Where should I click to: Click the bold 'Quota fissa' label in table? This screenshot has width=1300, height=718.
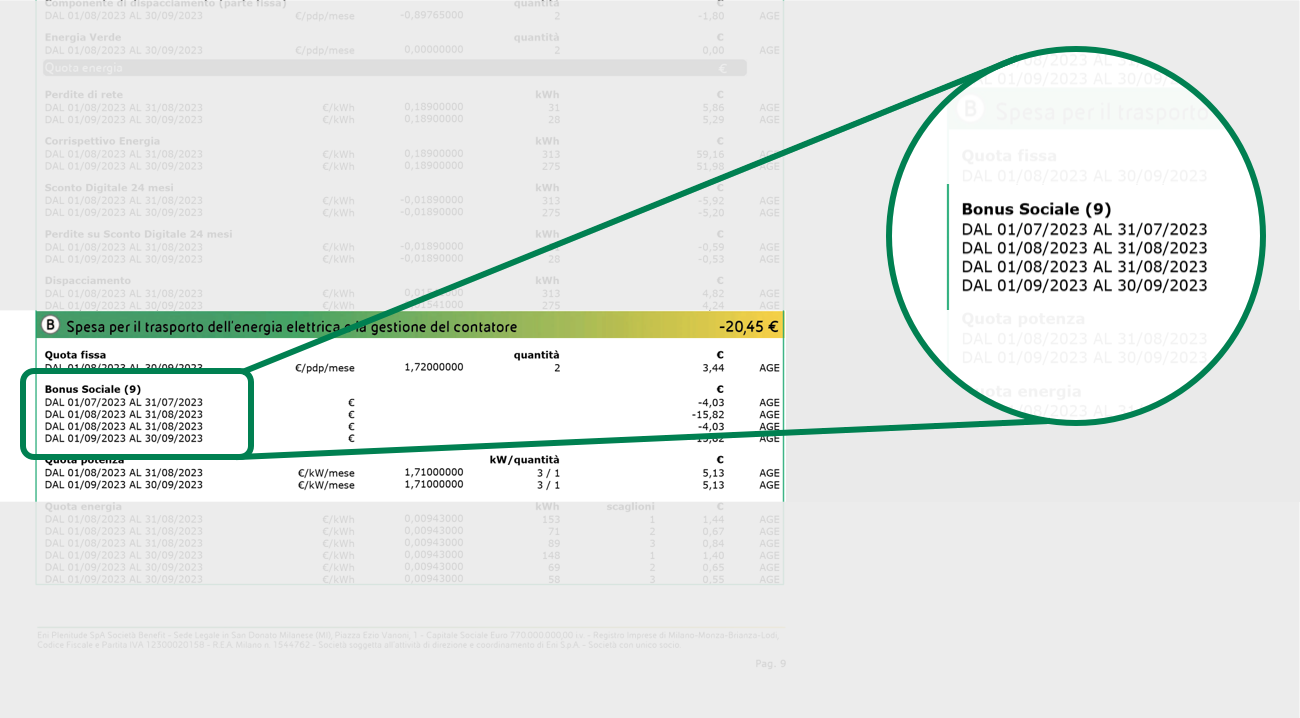pos(75,354)
